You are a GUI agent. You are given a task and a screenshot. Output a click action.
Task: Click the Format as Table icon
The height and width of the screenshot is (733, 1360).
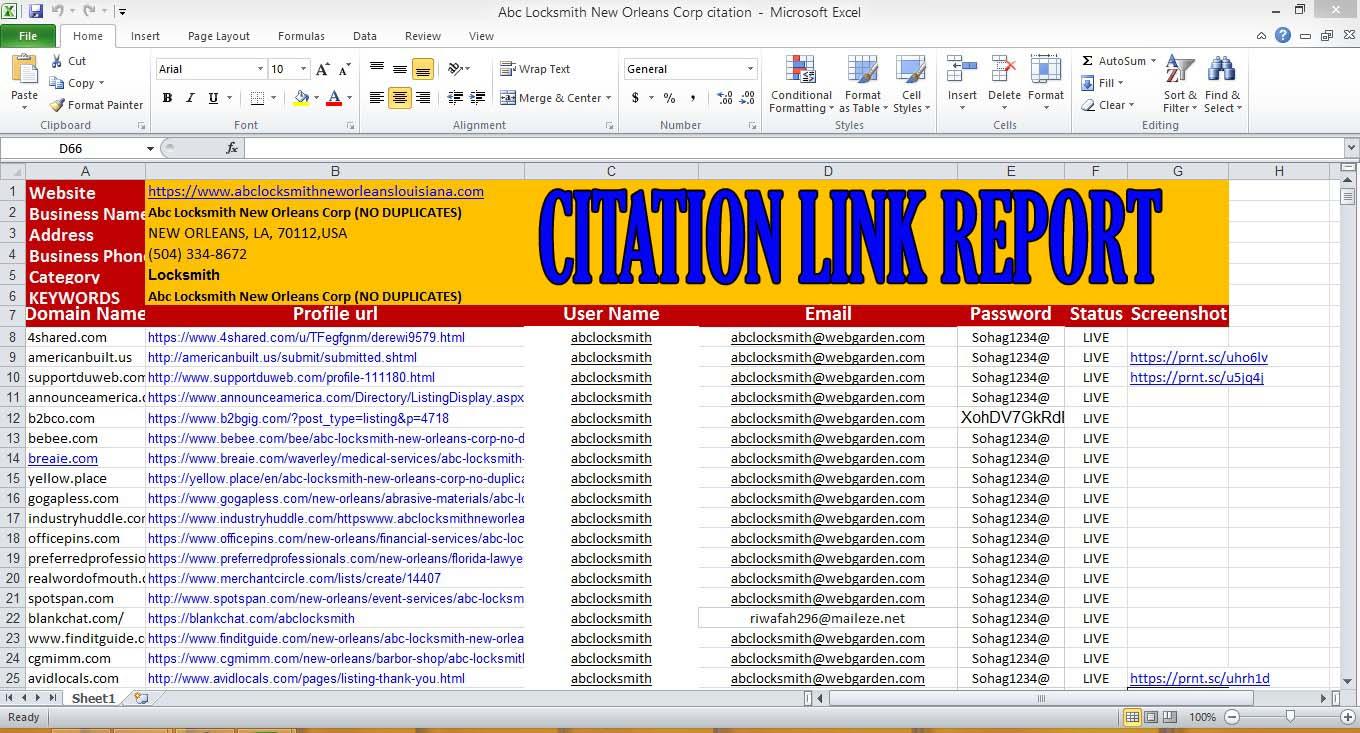pyautogui.click(x=862, y=85)
